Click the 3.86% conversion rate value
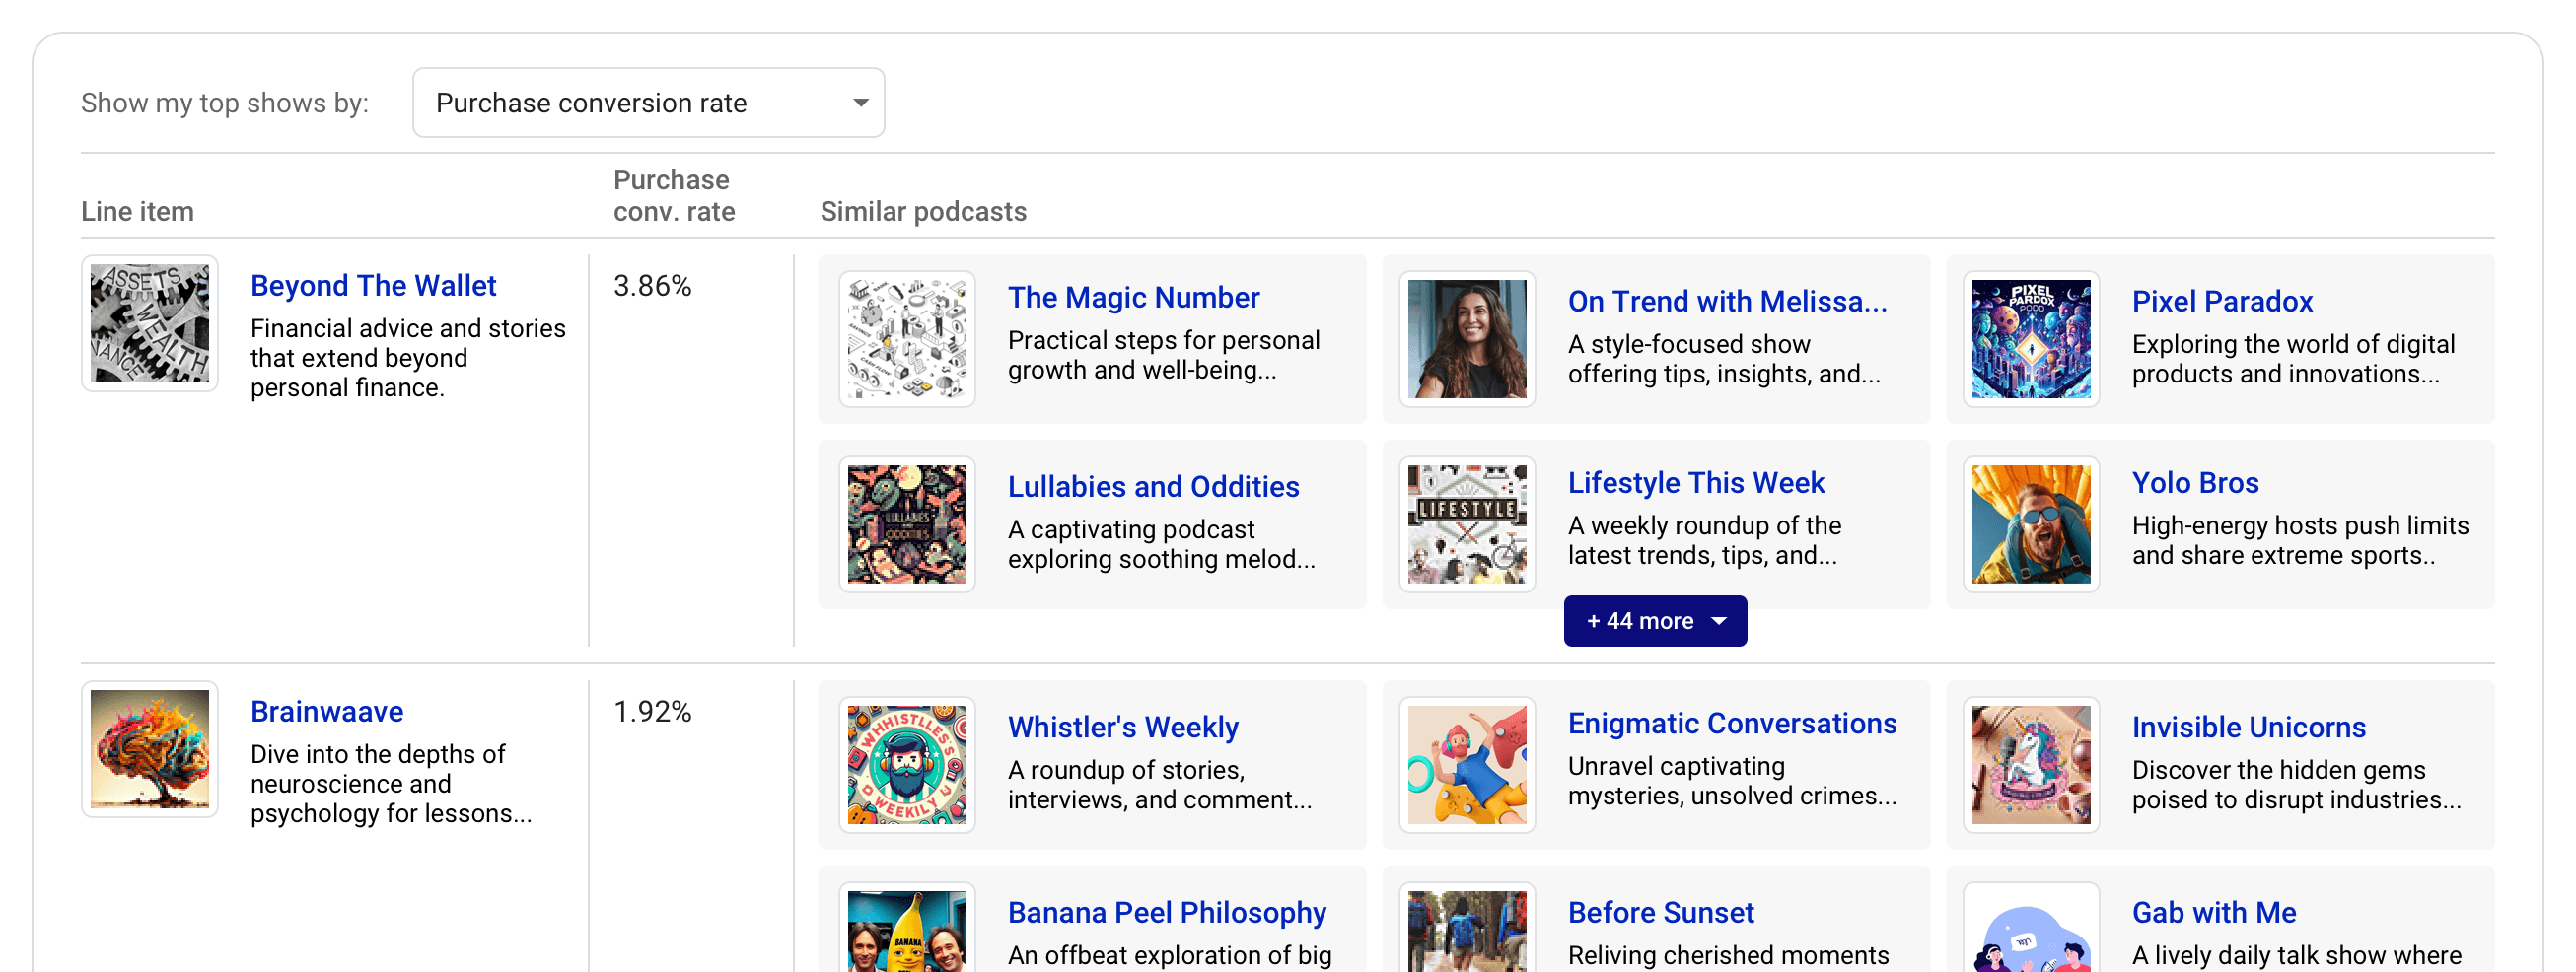Image resolution: width=2576 pixels, height=972 pixels. tap(652, 286)
